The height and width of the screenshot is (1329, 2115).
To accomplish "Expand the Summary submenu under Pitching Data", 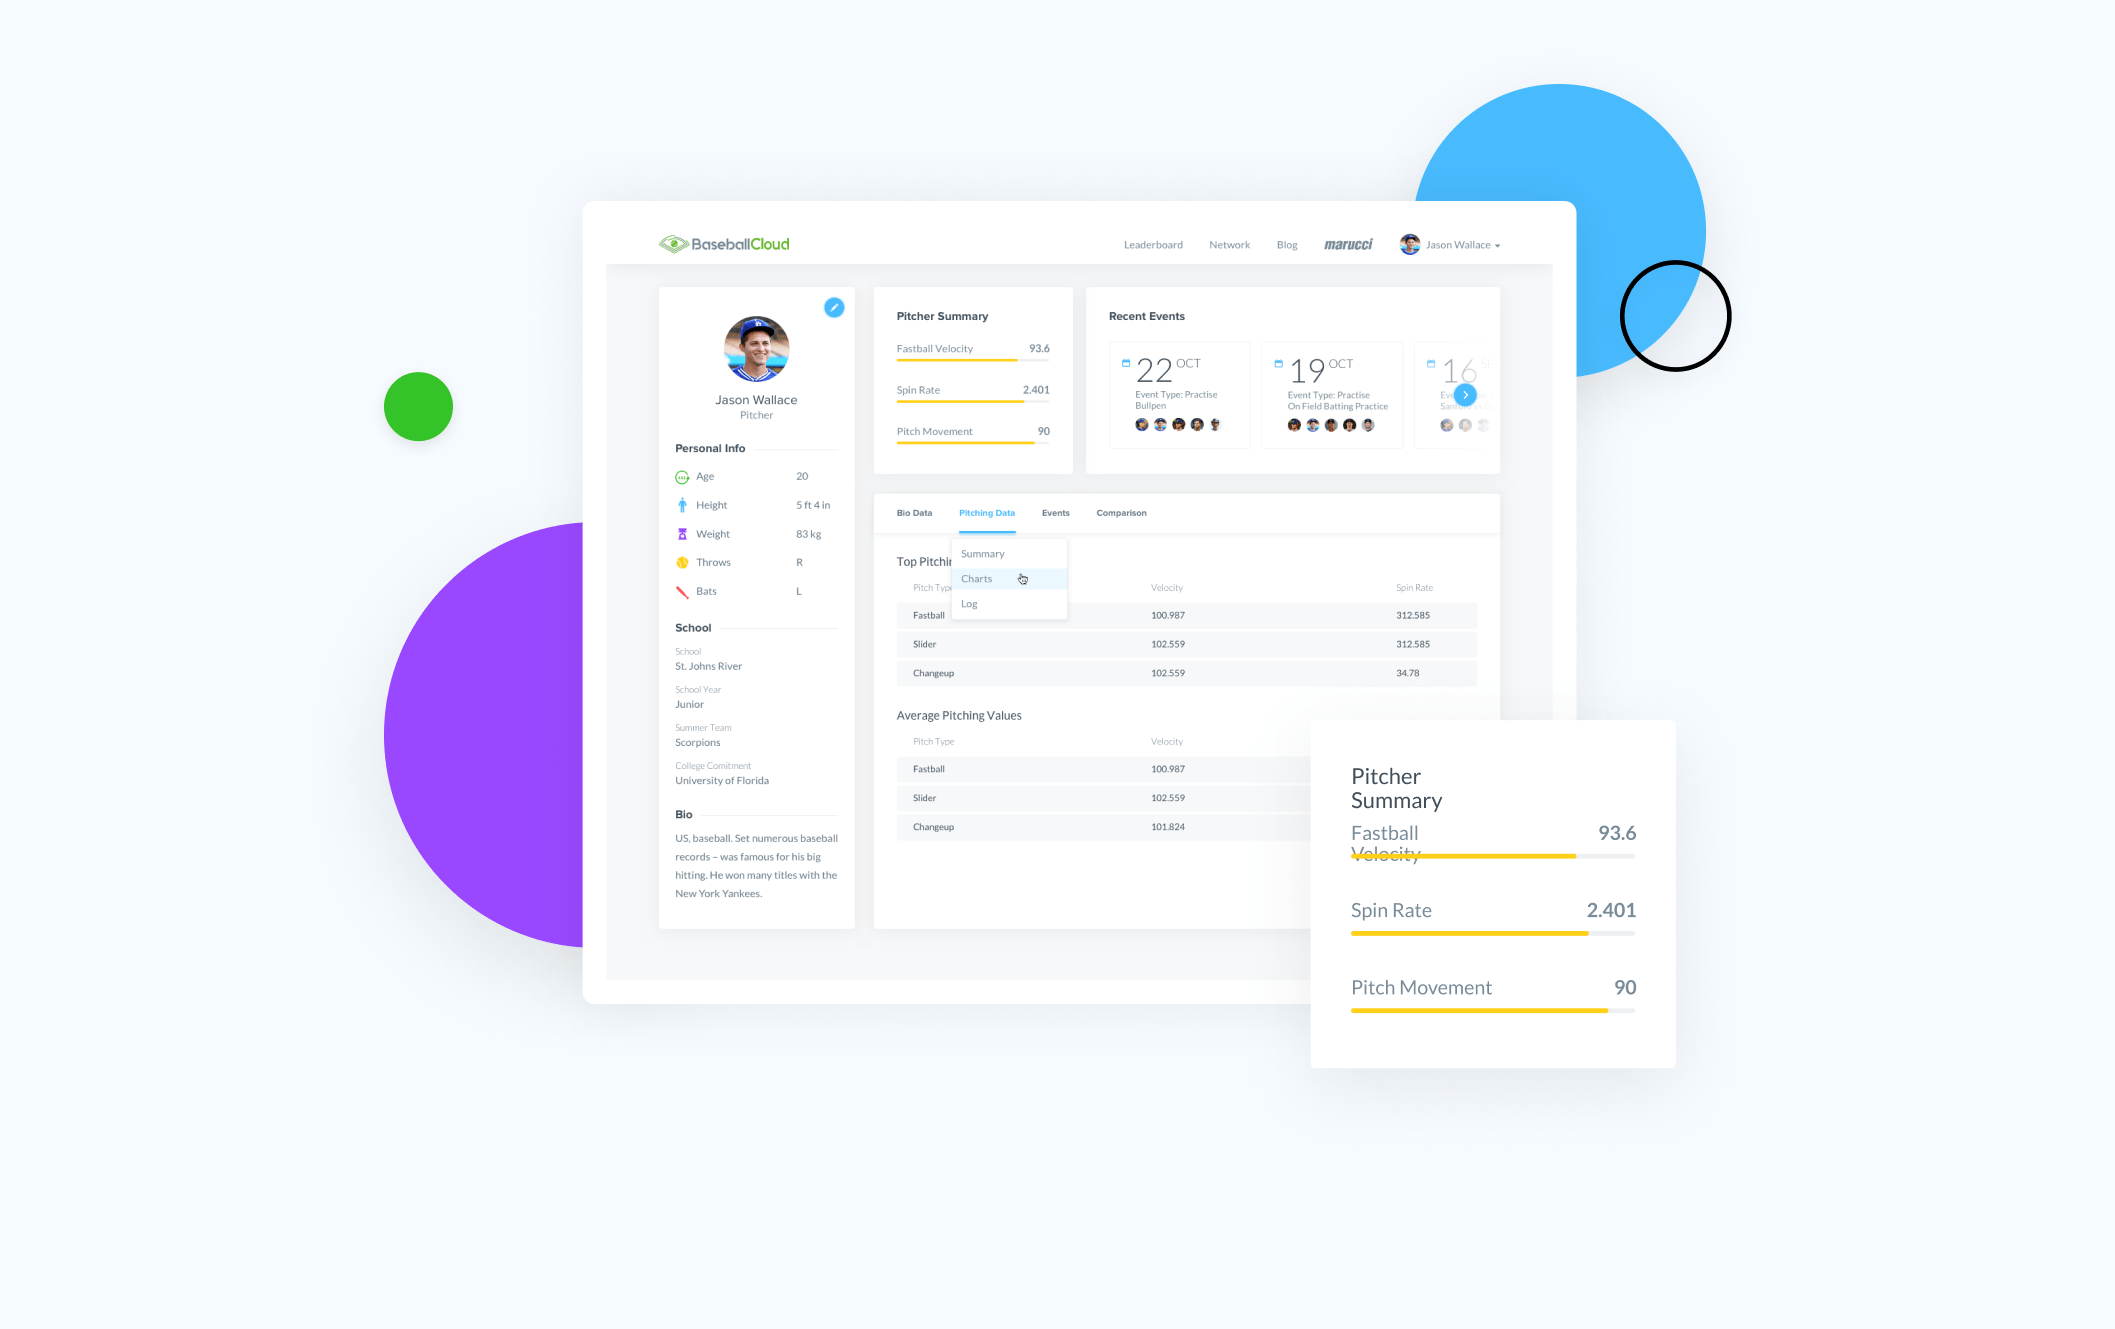I will click(981, 553).
